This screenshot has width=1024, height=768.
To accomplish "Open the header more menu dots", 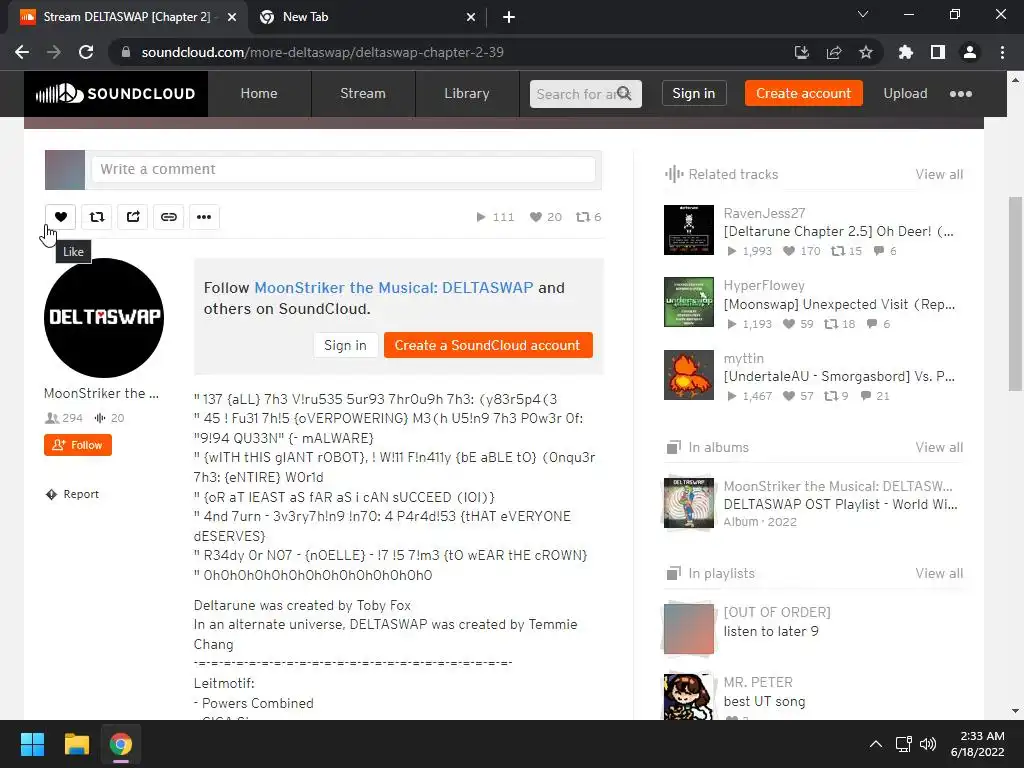I will [961, 93].
